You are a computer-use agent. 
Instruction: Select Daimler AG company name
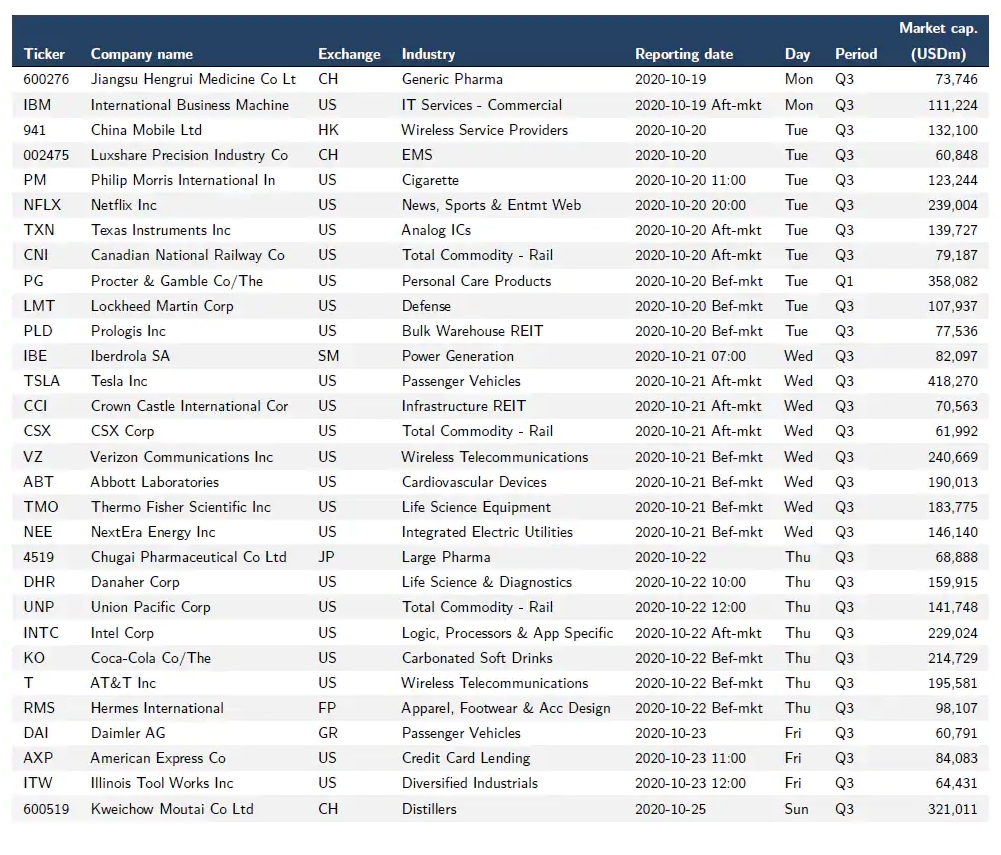pyautogui.click(x=128, y=733)
